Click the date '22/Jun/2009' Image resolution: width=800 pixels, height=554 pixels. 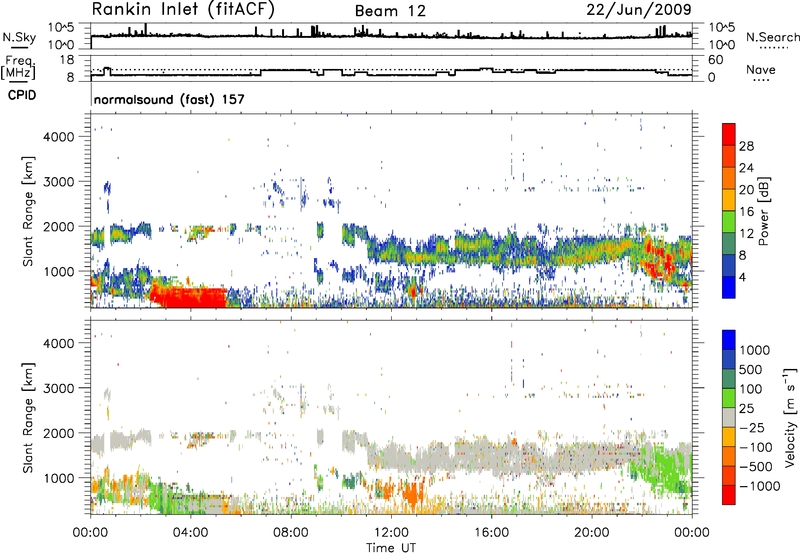[x=639, y=9]
